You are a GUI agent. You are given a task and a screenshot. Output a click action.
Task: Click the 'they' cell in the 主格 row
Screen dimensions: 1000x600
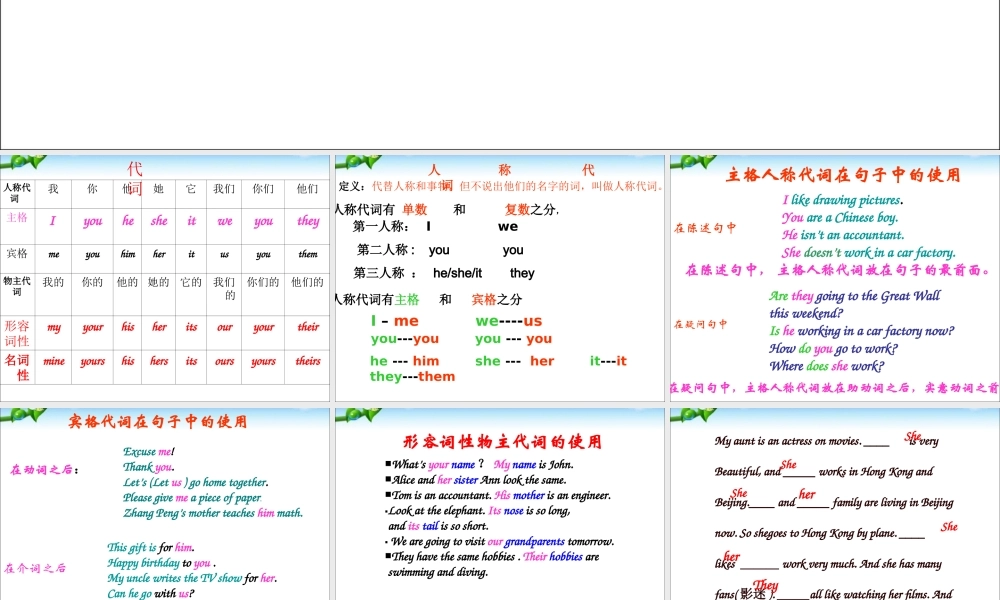pos(307,221)
